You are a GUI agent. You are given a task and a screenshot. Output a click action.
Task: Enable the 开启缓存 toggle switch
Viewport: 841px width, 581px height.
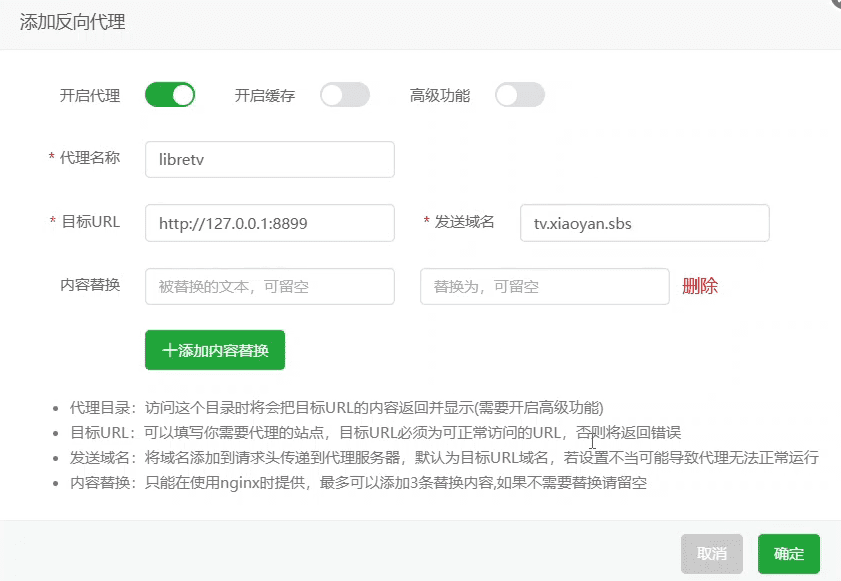pos(344,95)
